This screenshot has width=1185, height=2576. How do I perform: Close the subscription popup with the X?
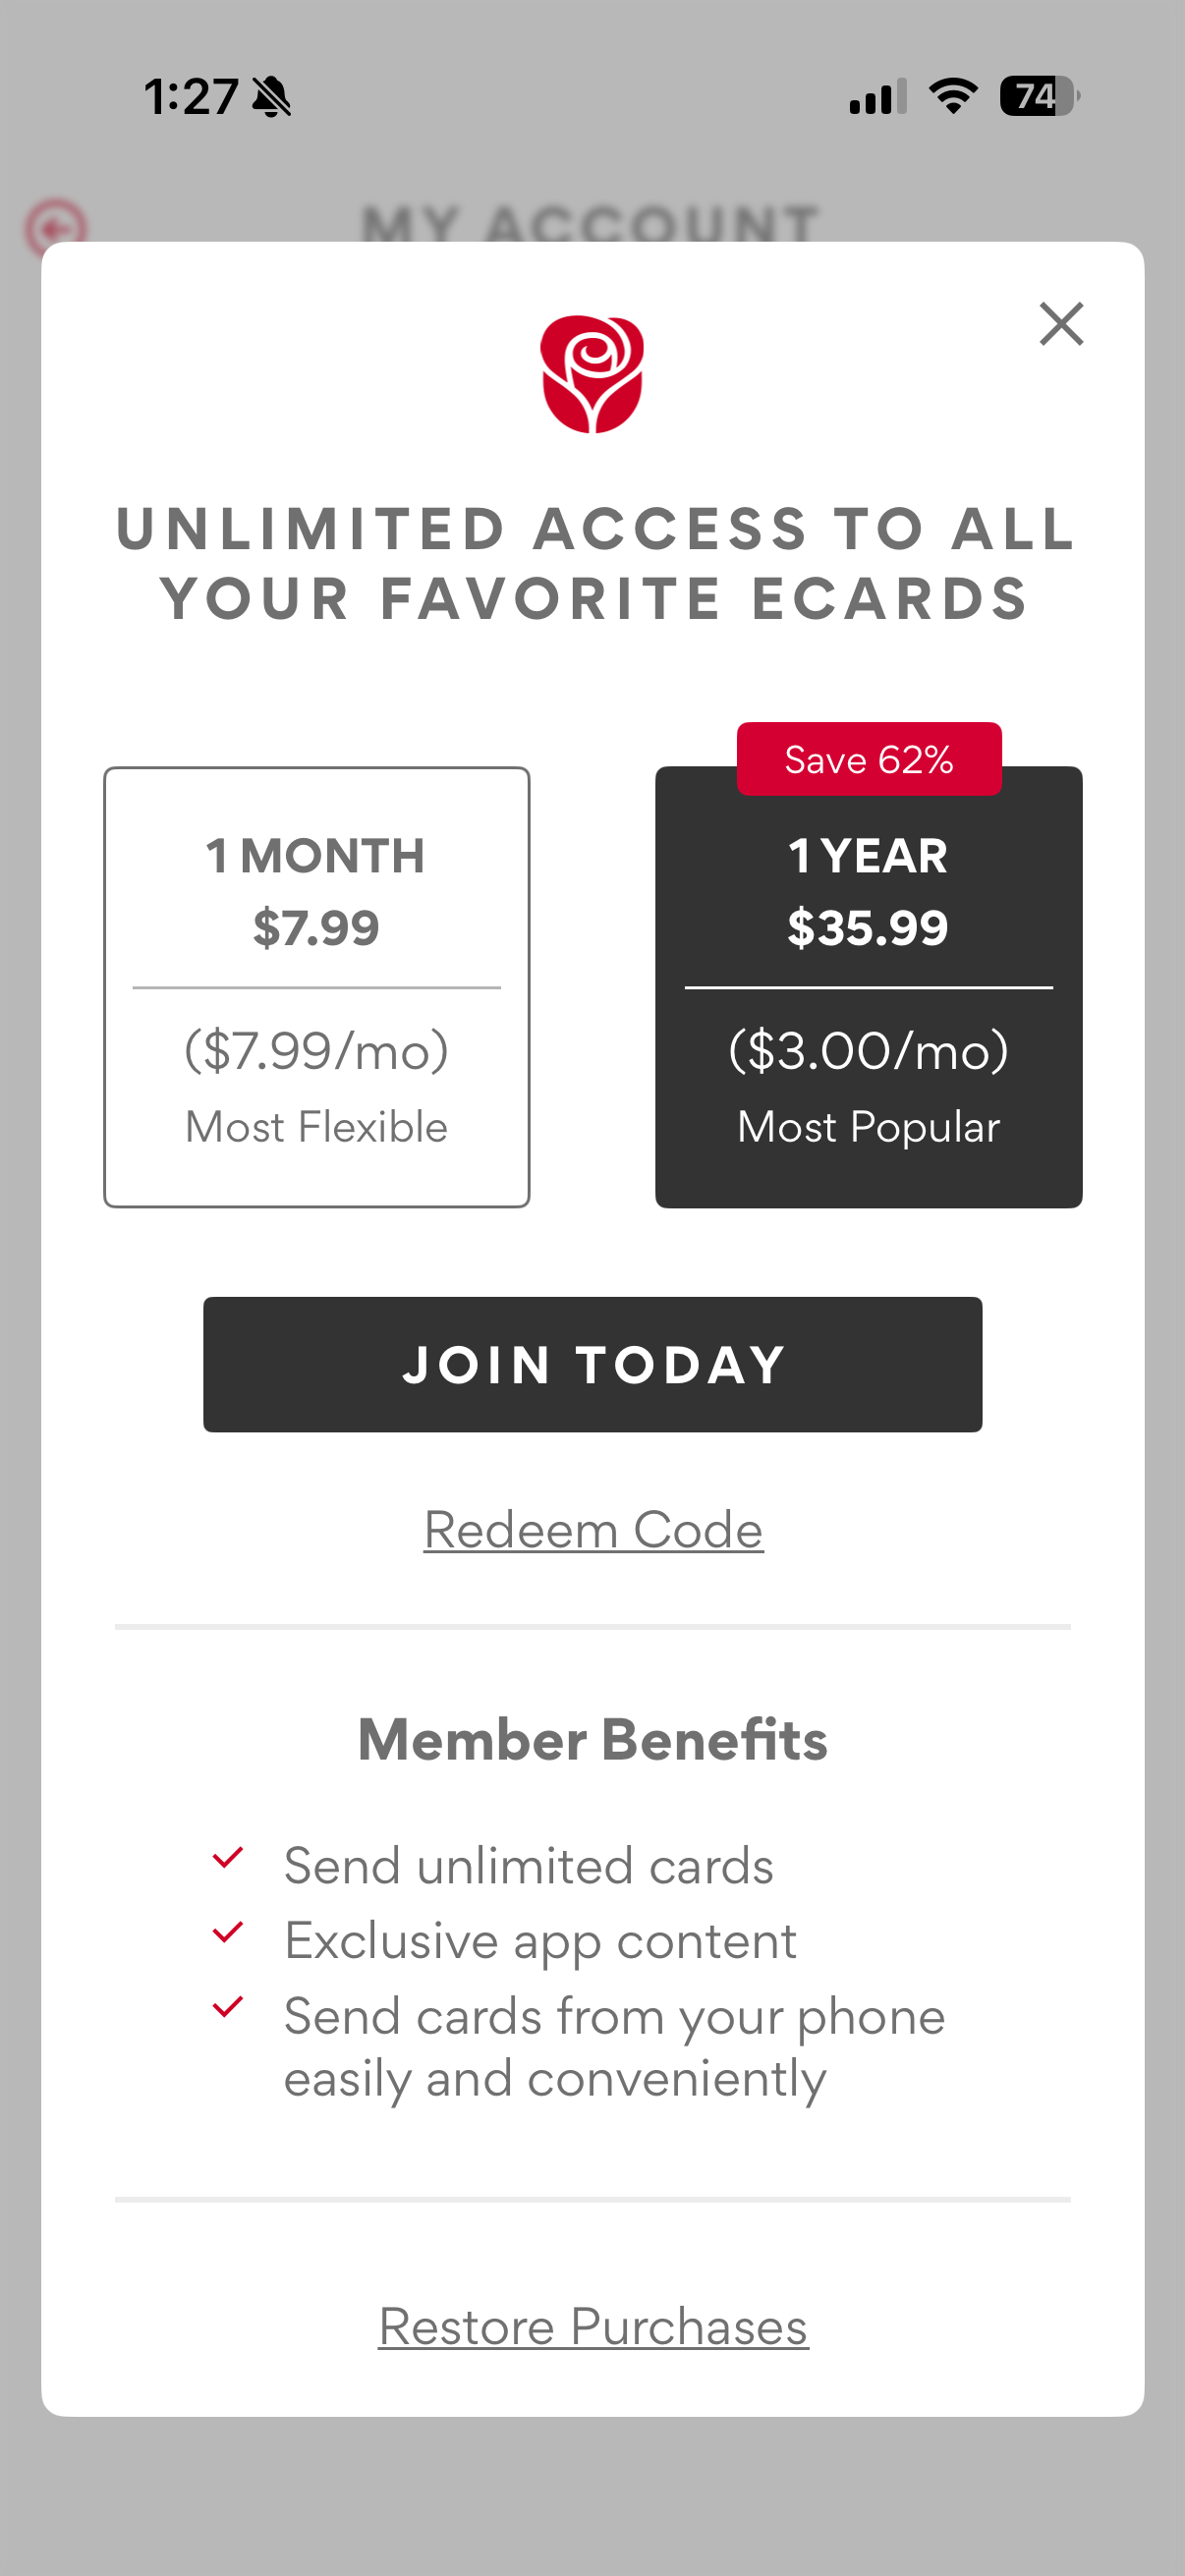tap(1061, 324)
